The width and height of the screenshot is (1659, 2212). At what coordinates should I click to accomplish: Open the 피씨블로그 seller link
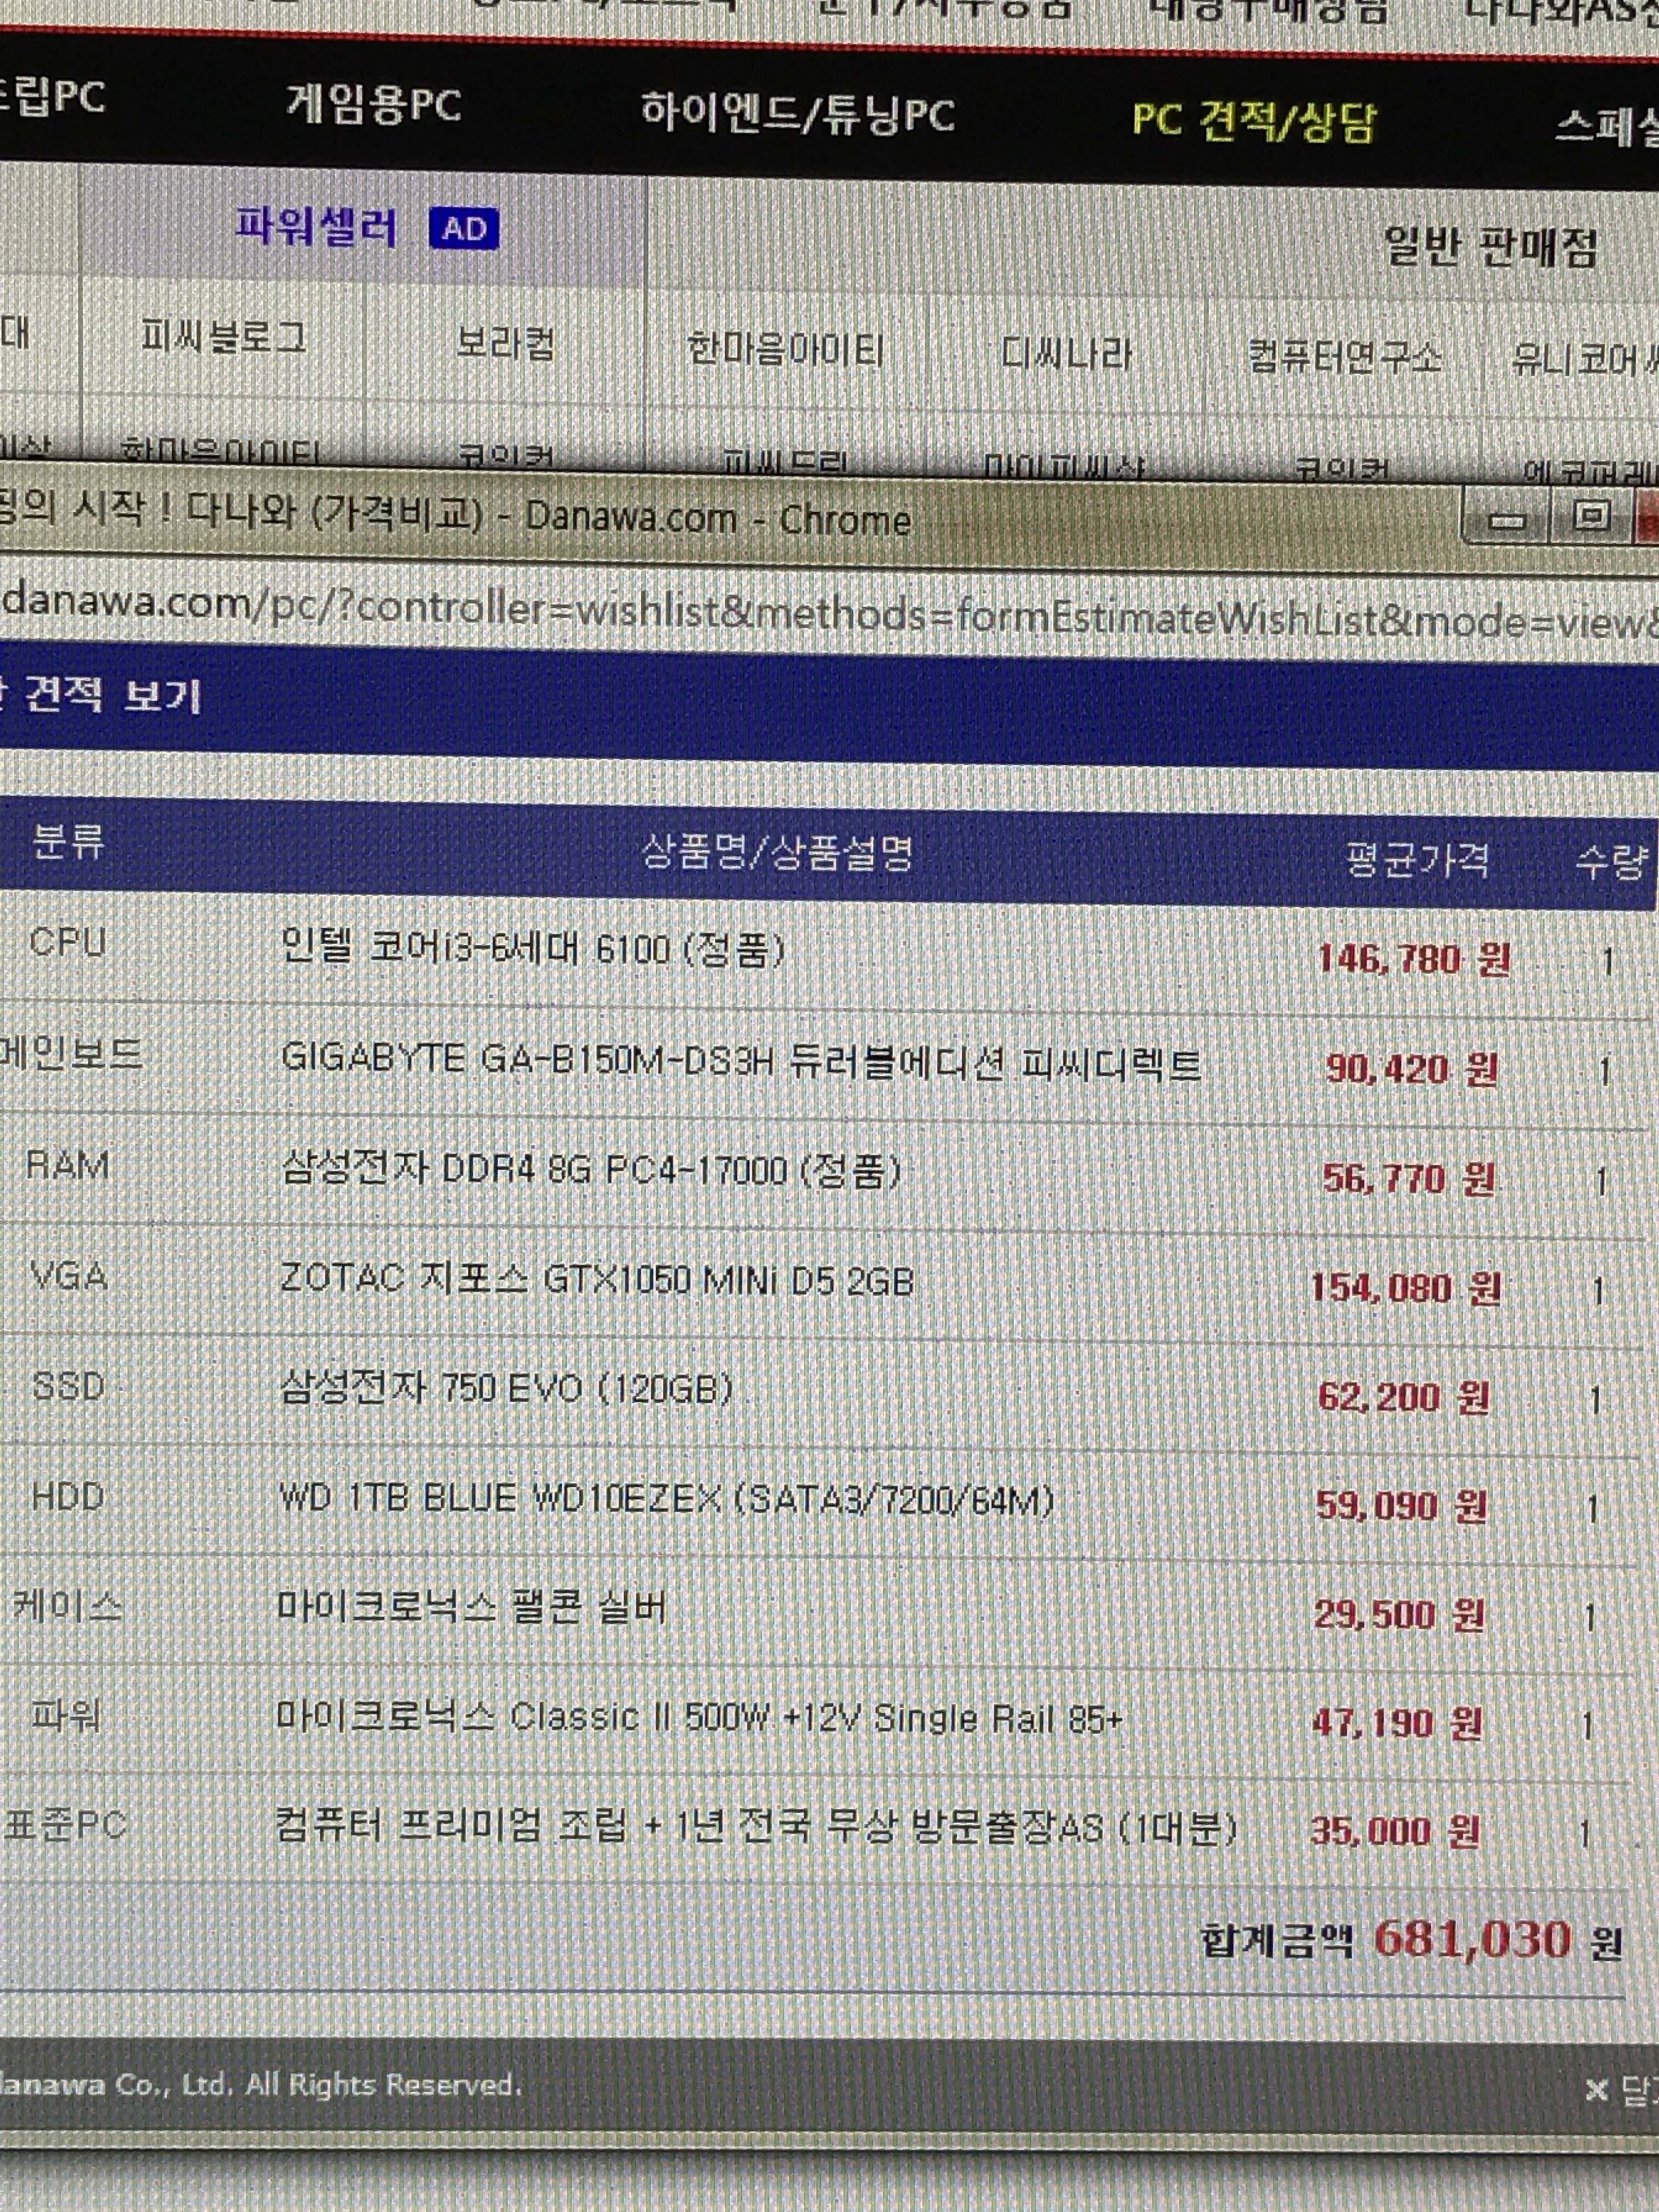[x=223, y=336]
